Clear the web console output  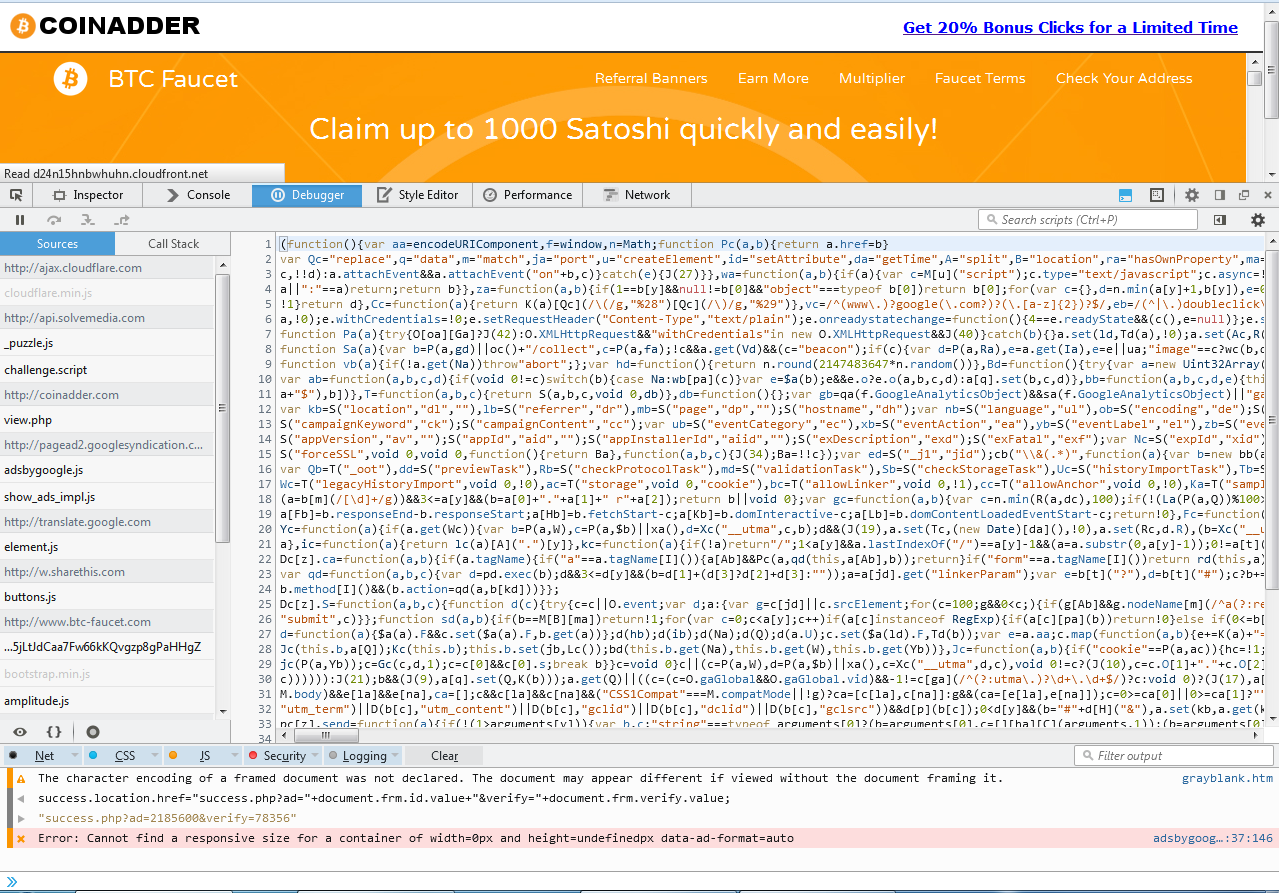click(x=445, y=756)
